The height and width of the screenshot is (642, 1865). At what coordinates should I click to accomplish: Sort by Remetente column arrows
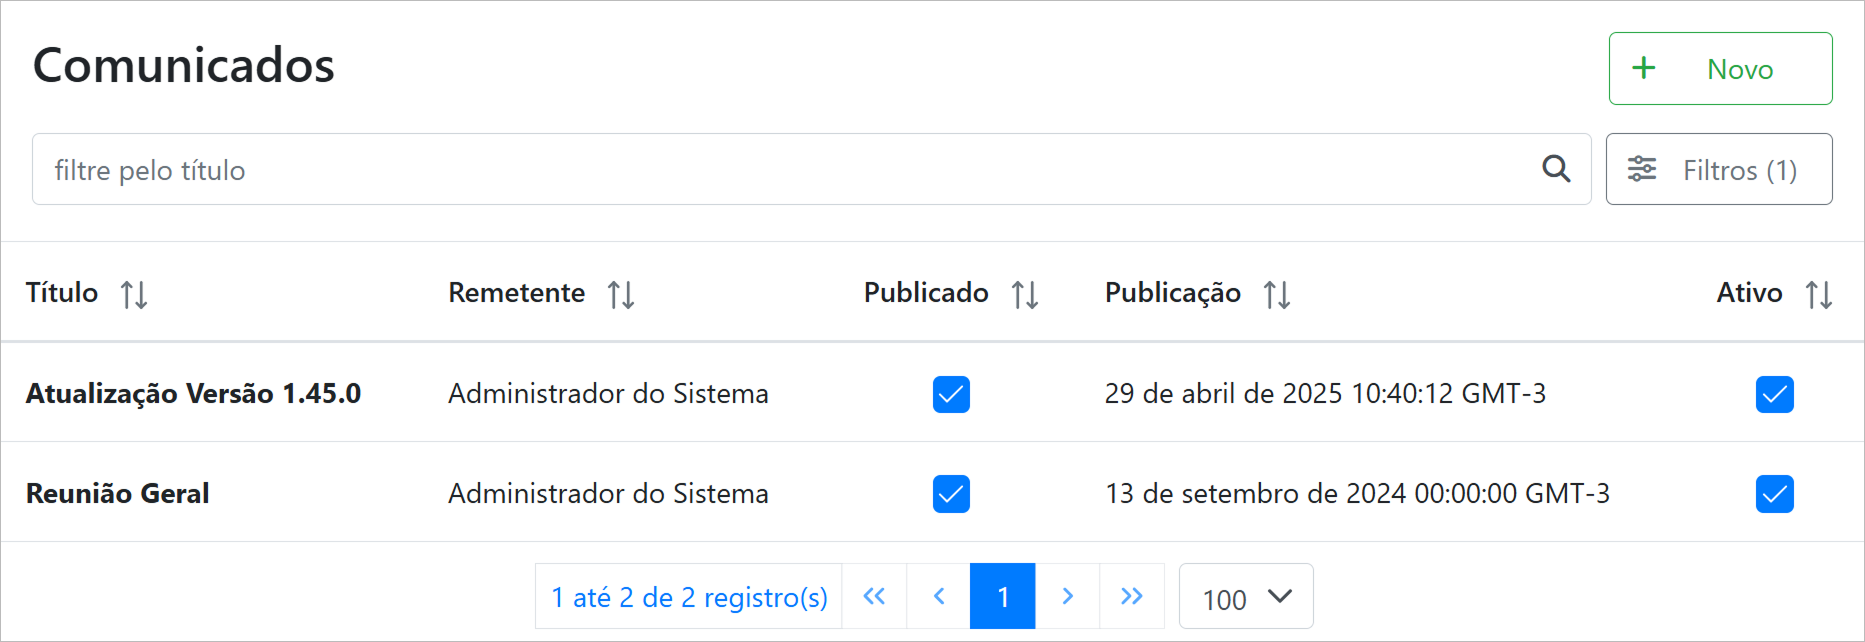(621, 295)
